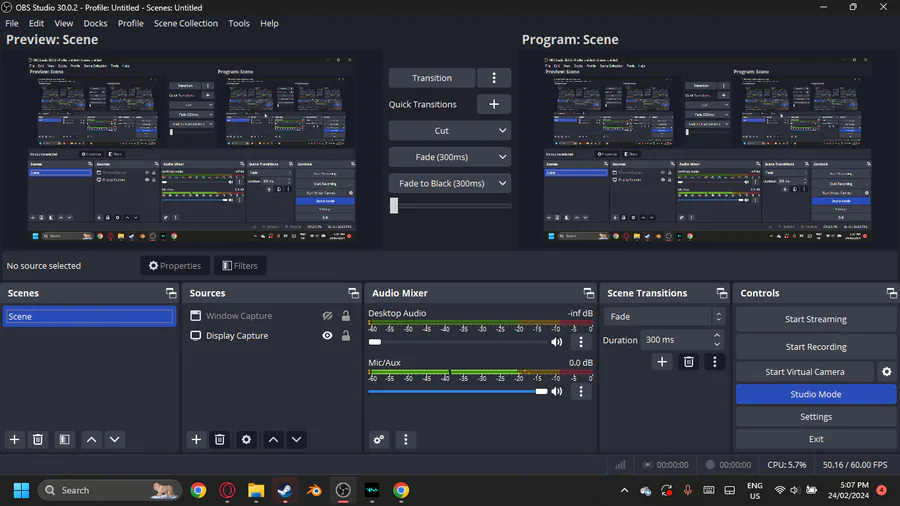
Task: Add a scene transition plus icon
Action: coord(662,362)
